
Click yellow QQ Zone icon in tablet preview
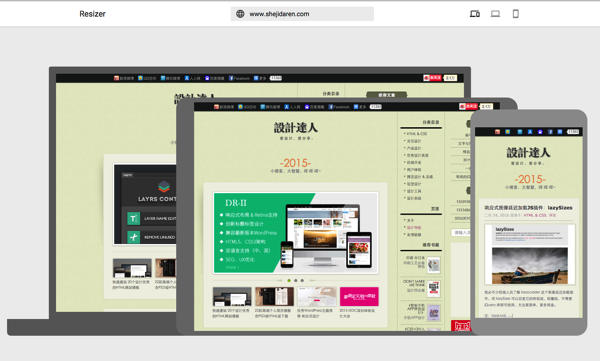pyautogui.click(x=240, y=107)
